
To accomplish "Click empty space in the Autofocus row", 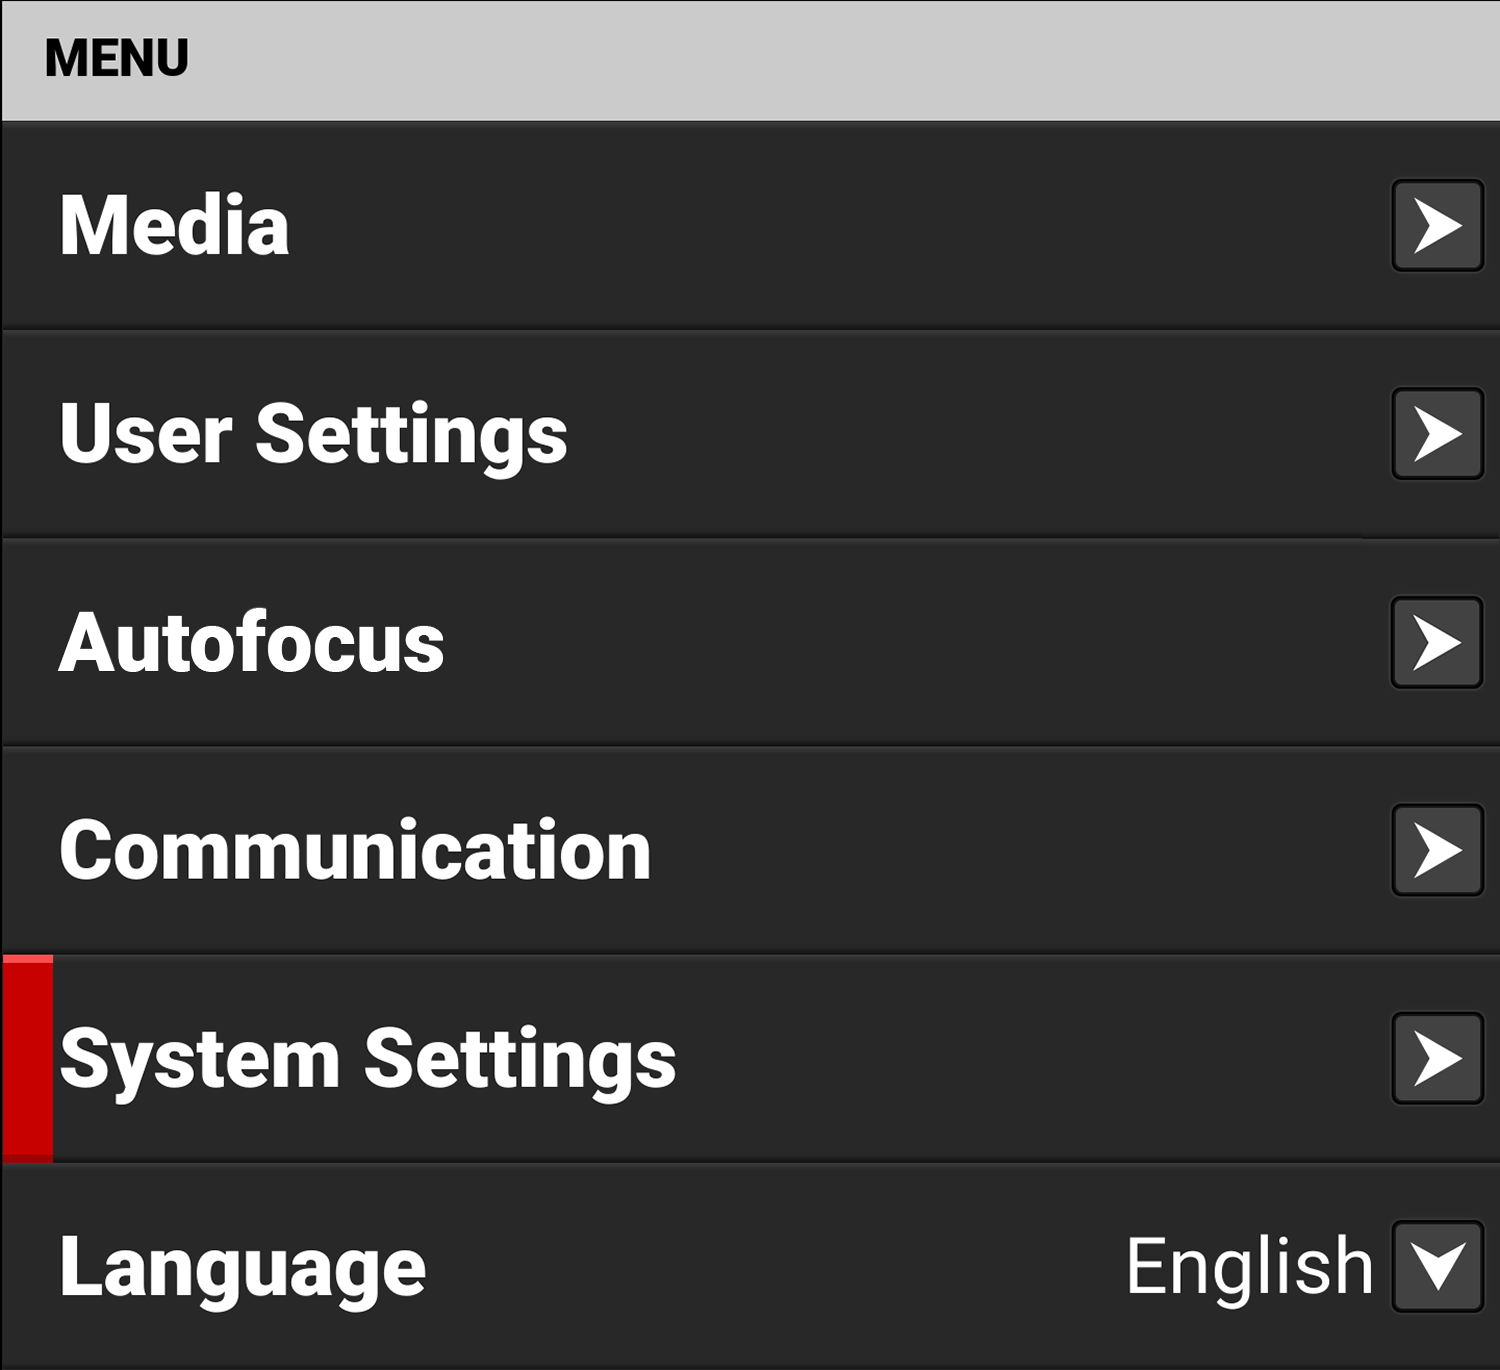I will 900,642.
